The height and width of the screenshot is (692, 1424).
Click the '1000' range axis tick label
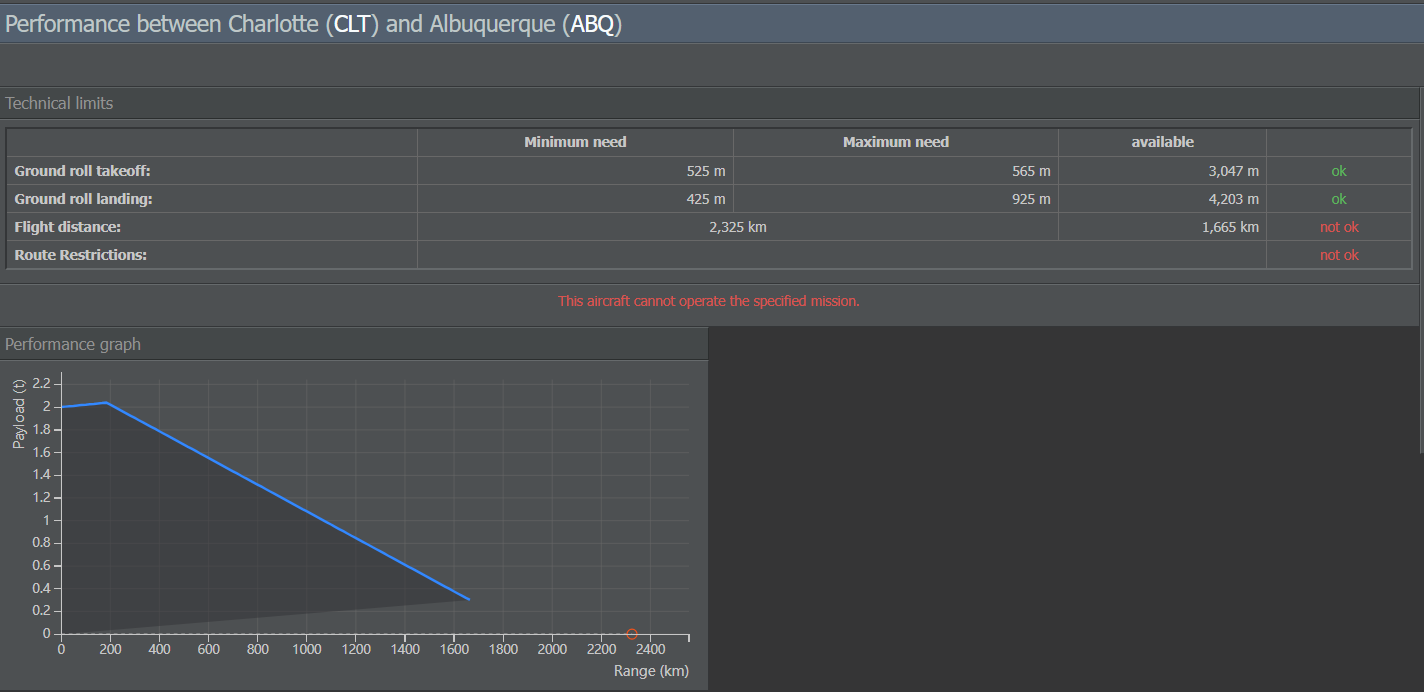307,650
